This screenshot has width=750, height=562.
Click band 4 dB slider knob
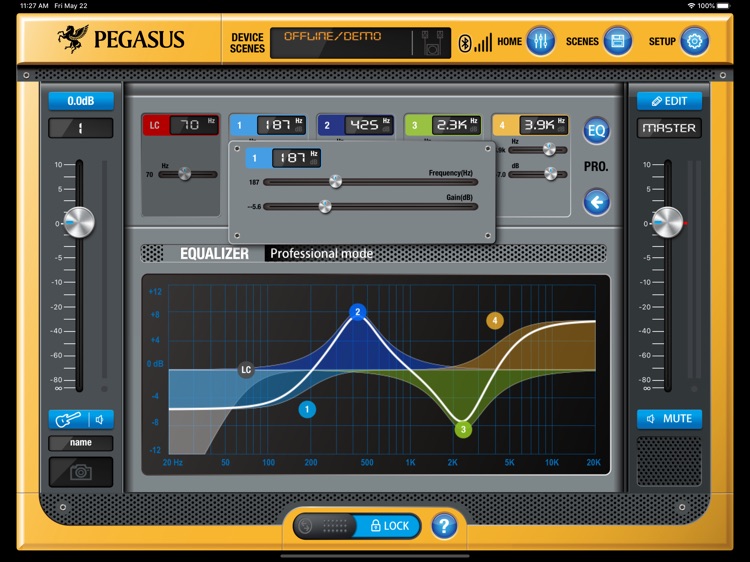click(x=551, y=174)
